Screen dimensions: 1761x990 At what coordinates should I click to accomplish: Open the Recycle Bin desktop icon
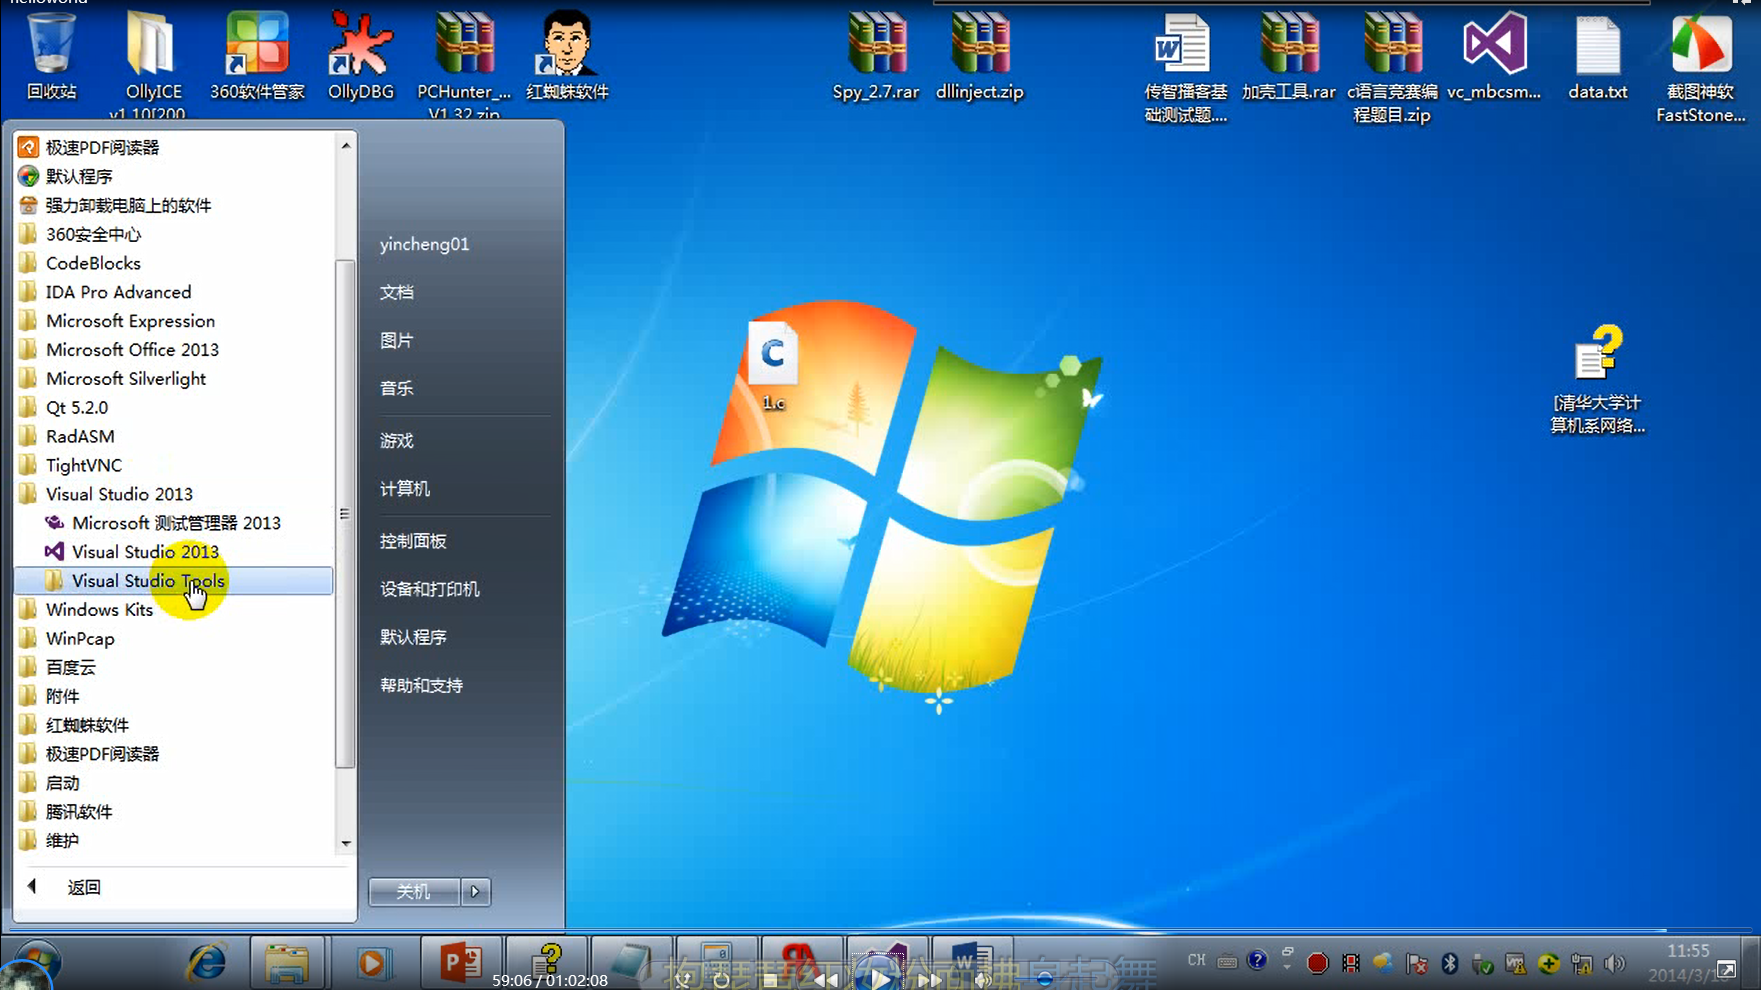click(51, 57)
